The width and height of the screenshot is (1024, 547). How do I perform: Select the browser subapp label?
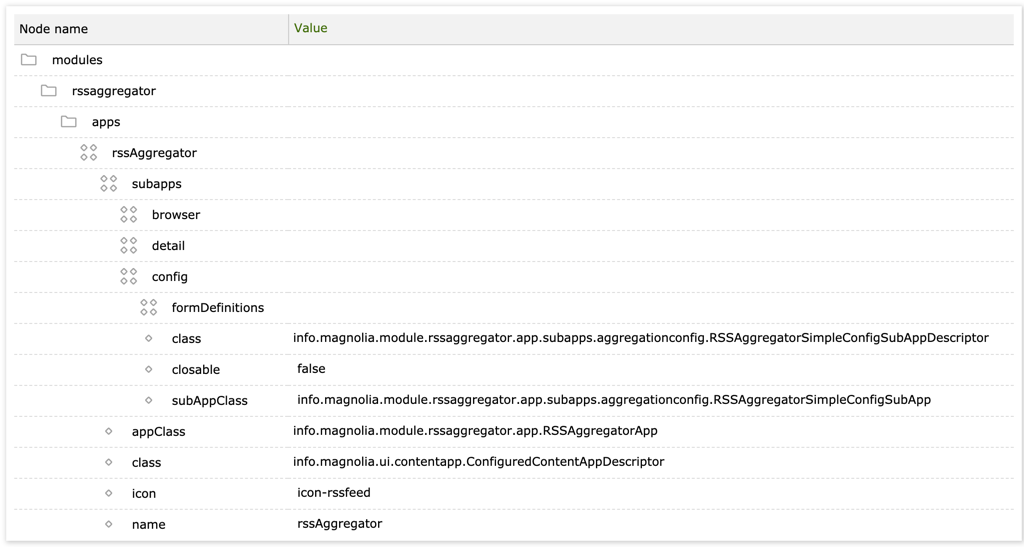pos(176,215)
